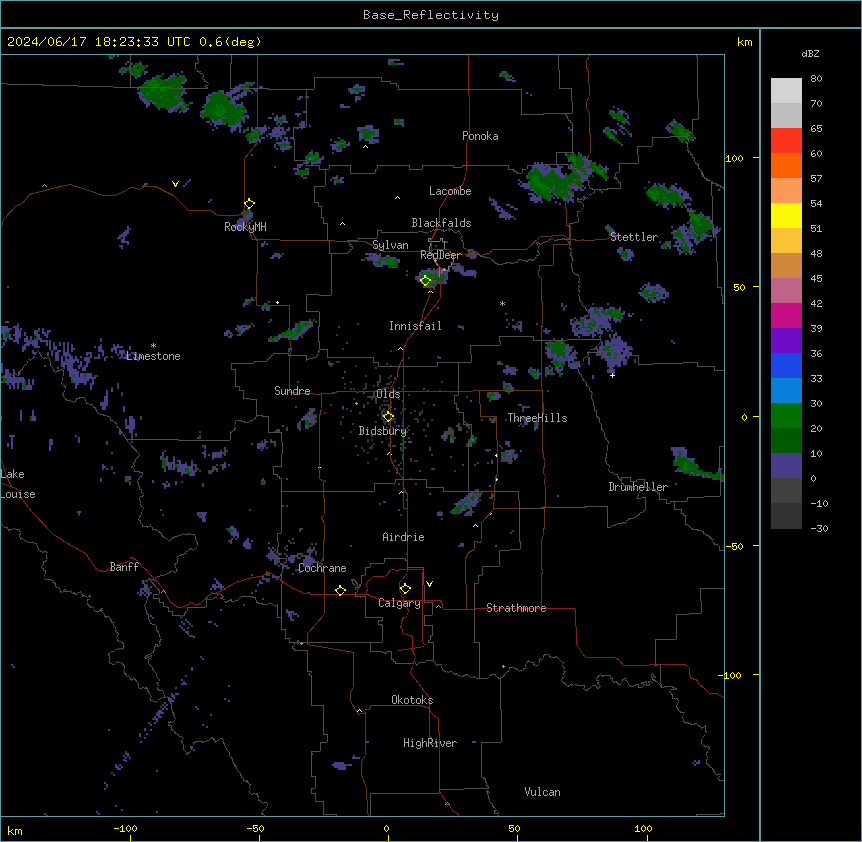Click the -50 tick label on right axis
This screenshot has height=842, width=862.
point(734,546)
